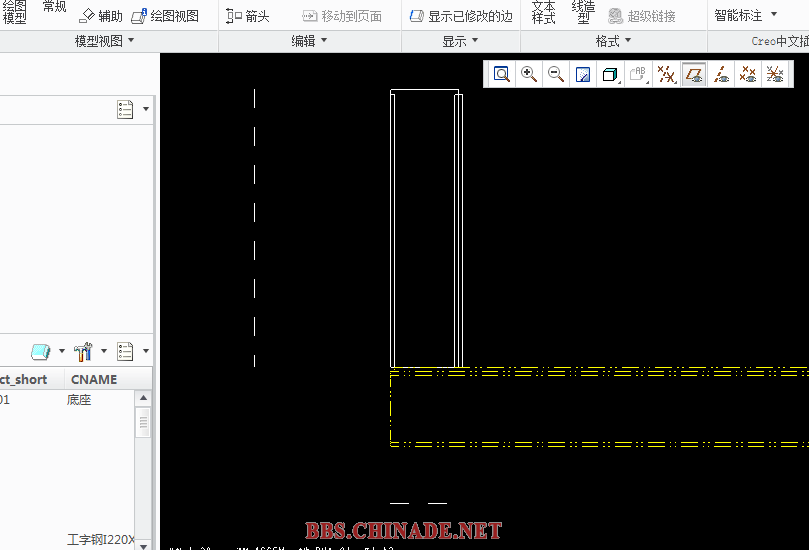The height and width of the screenshot is (550, 809).
Task: Open the dropdown arrow beside show icon
Action: click(62, 351)
